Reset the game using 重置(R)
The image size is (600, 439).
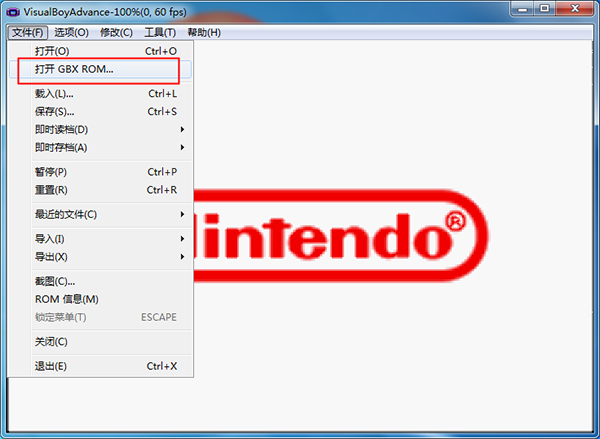point(52,190)
